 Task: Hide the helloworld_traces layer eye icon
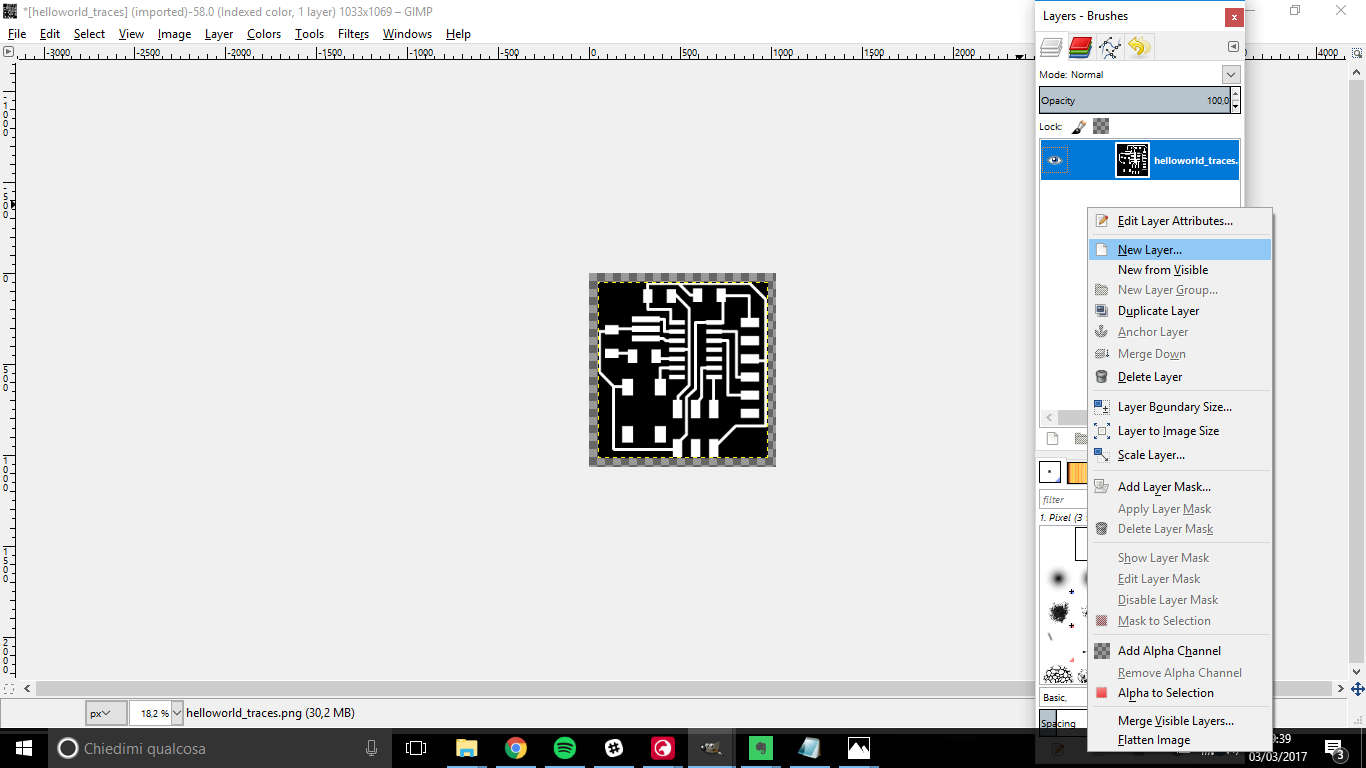pyautogui.click(x=1055, y=160)
